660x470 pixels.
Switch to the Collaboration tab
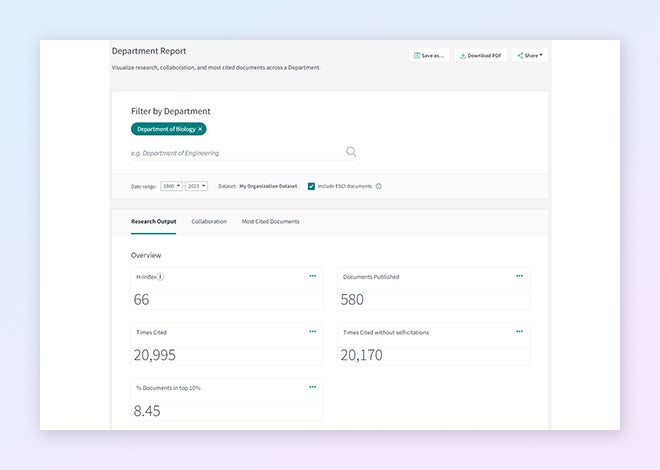pos(209,221)
